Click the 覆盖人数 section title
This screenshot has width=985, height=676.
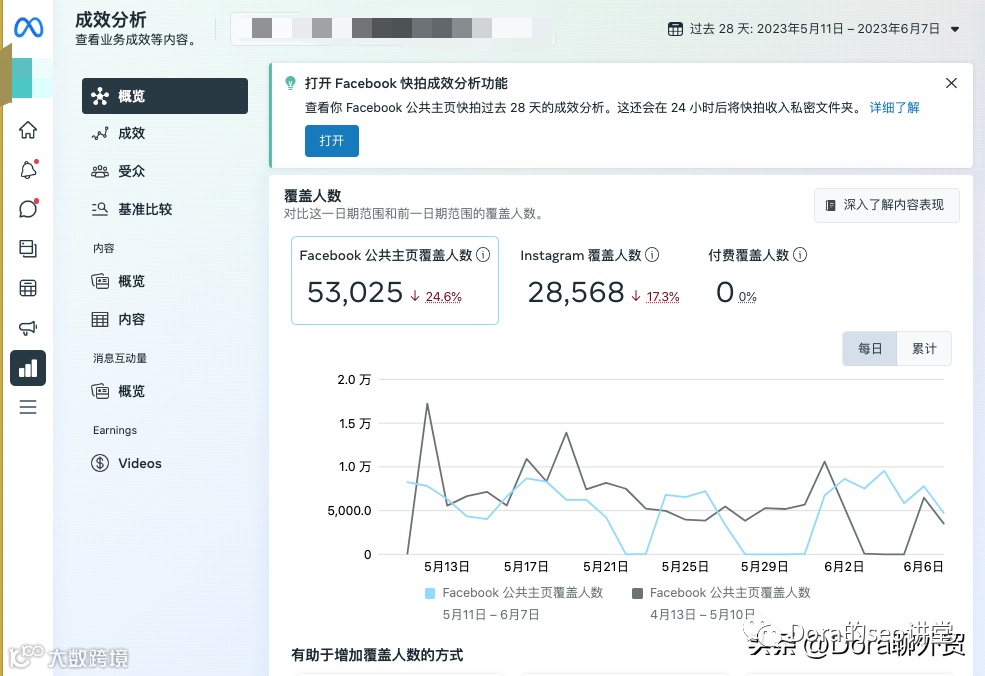[x=312, y=195]
